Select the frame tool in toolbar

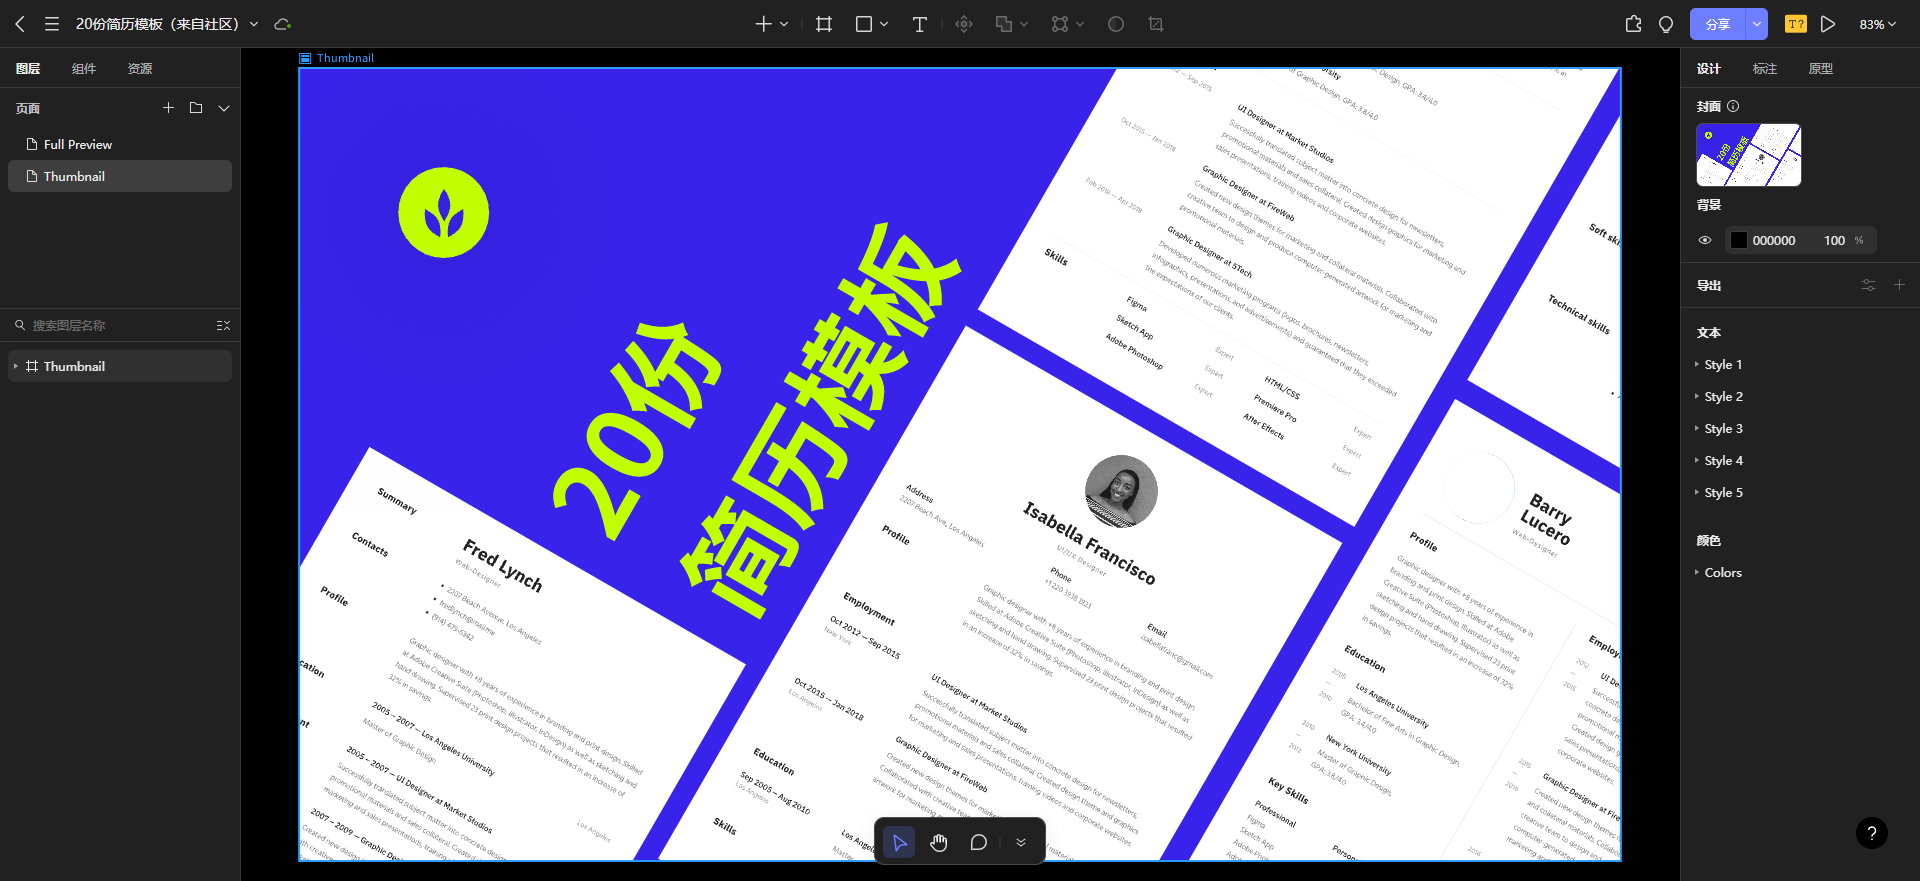(x=824, y=24)
